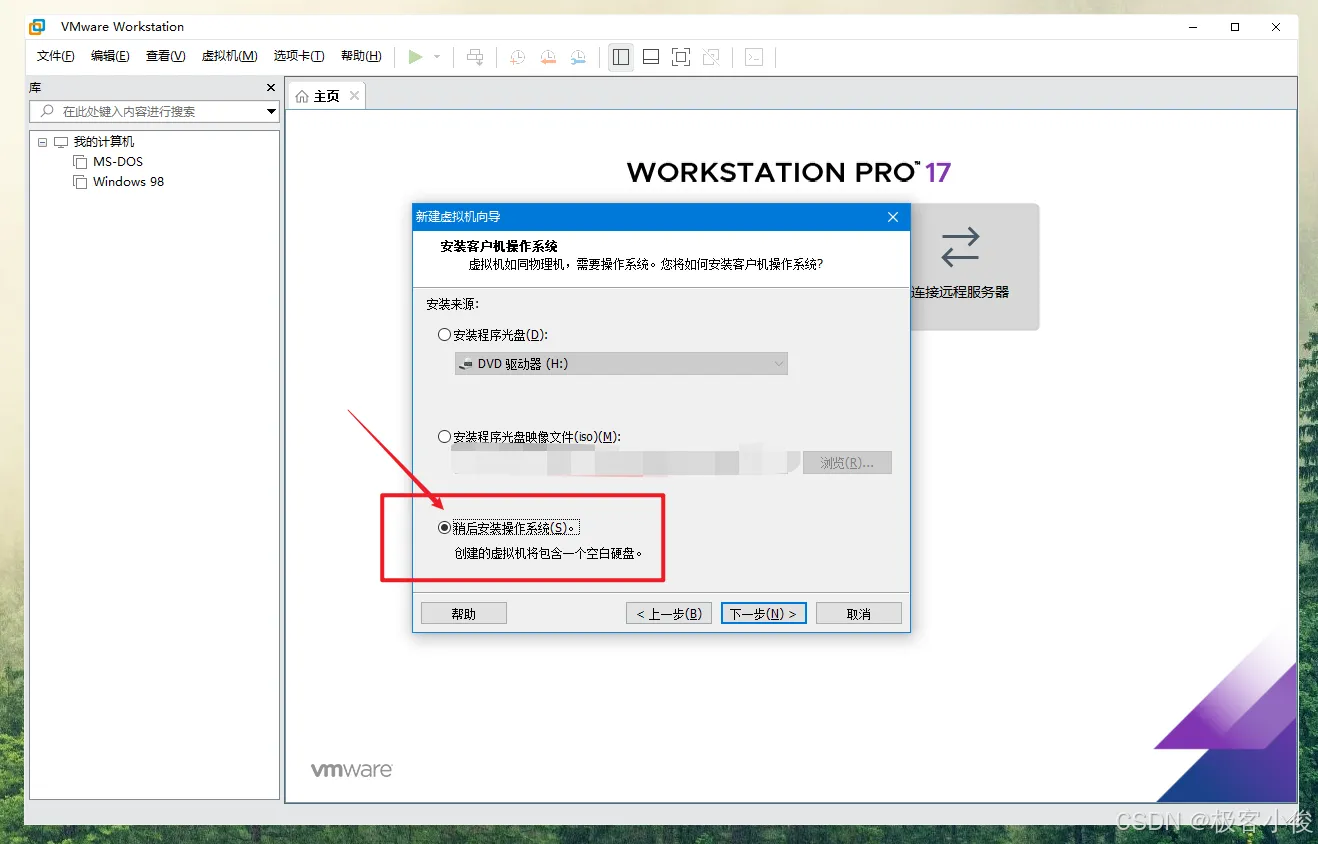This screenshot has height=844, width=1318.
Task: Click the console view toolbar icon
Action: [x=754, y=57]
